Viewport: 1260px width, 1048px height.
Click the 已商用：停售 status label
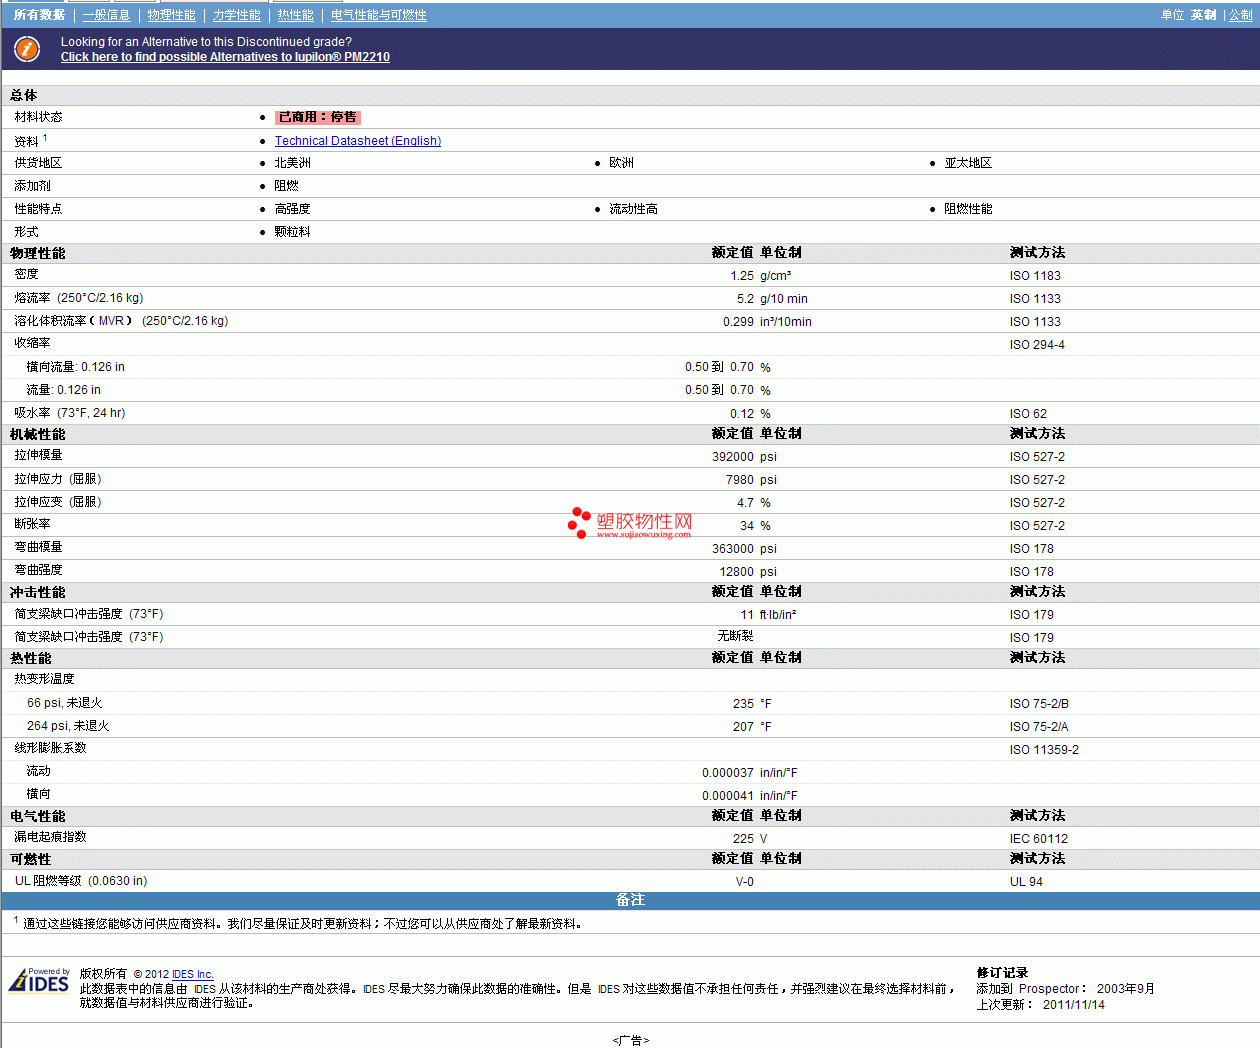[x=317, y=117]
